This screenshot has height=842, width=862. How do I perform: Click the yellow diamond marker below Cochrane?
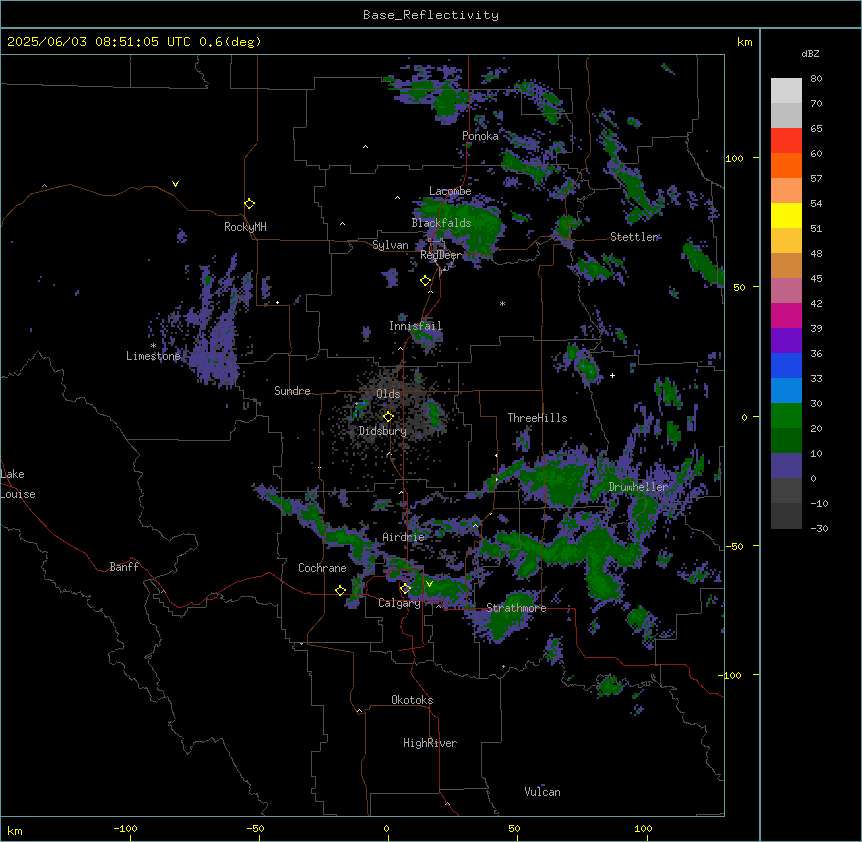(x=340, y=590)
